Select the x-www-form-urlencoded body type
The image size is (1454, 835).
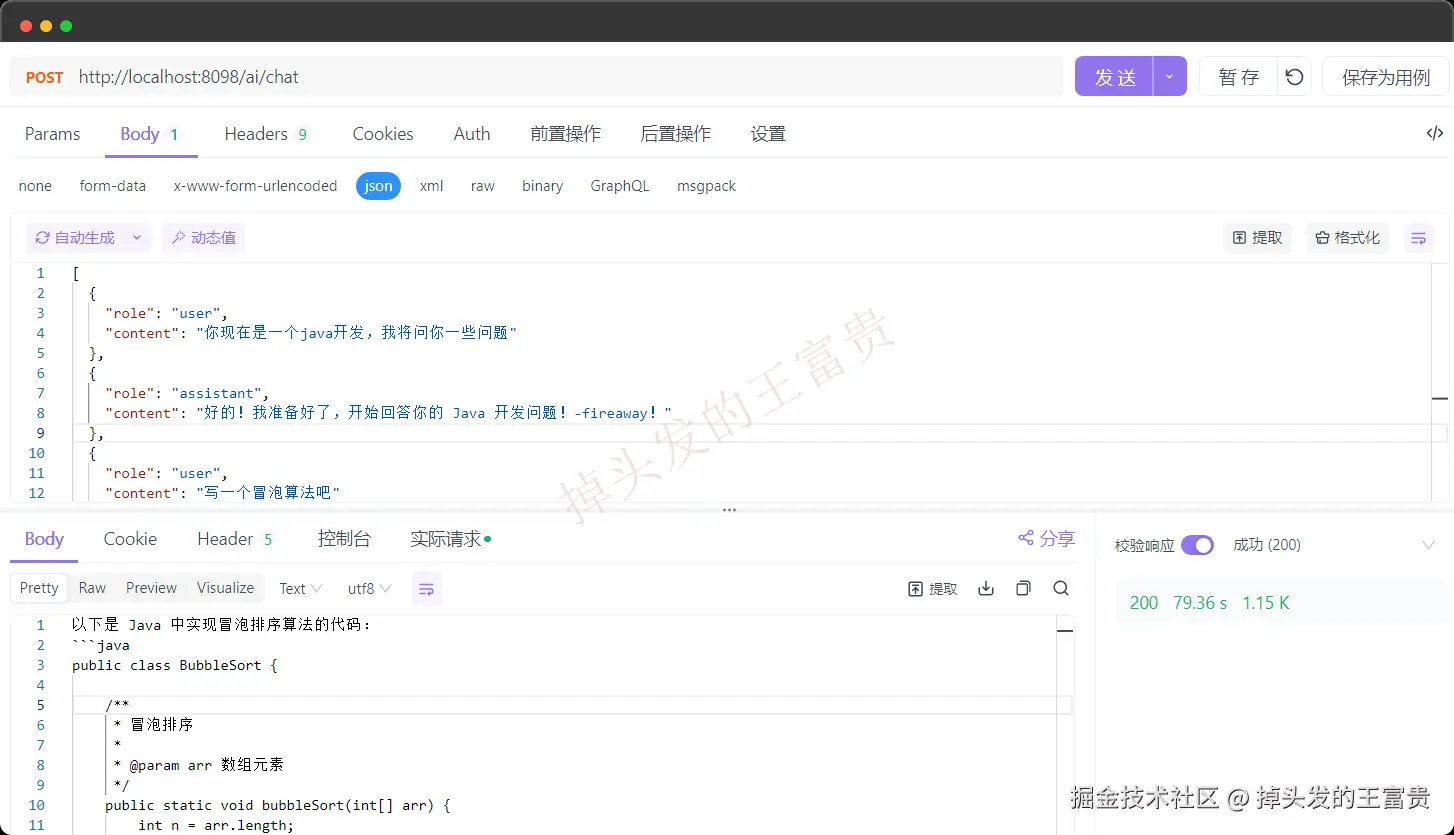[255, 186]
